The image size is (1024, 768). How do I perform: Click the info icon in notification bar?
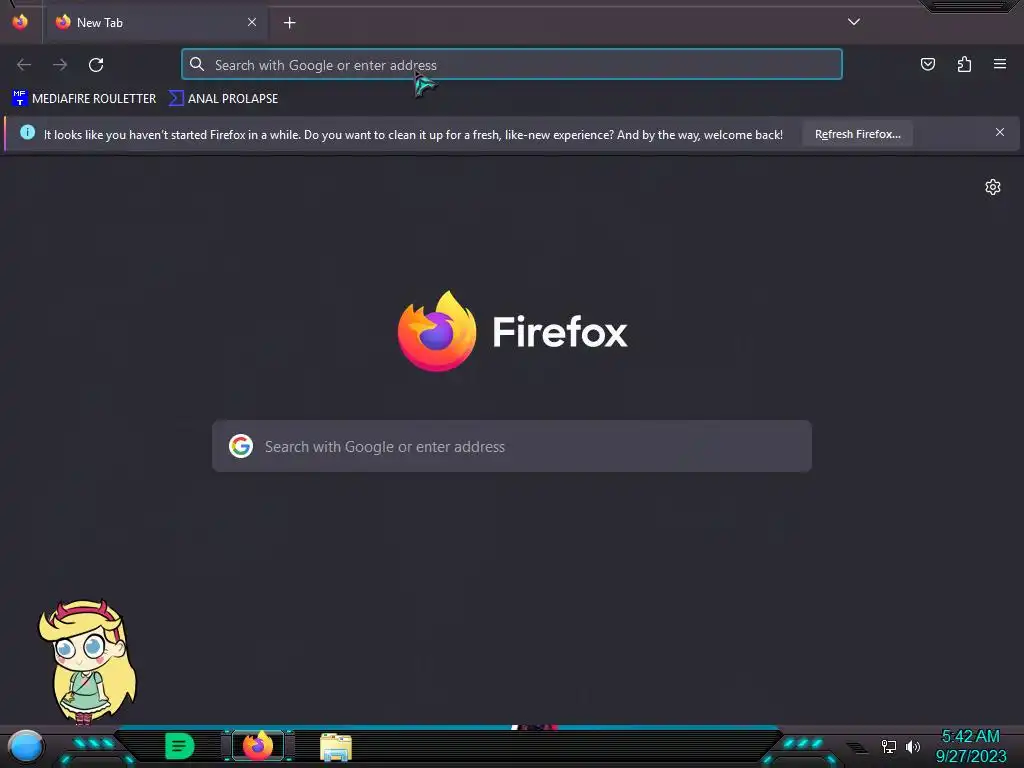point(27,133)
